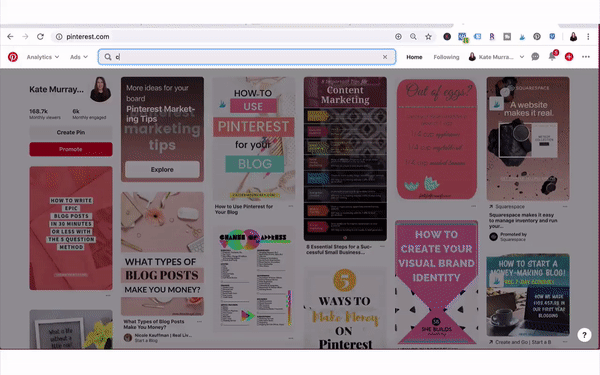This screenshot has height=375, width=600.
Task: Open Nicole Kauffman | Real Liv... pinner link
Action: tap(163, 335)
